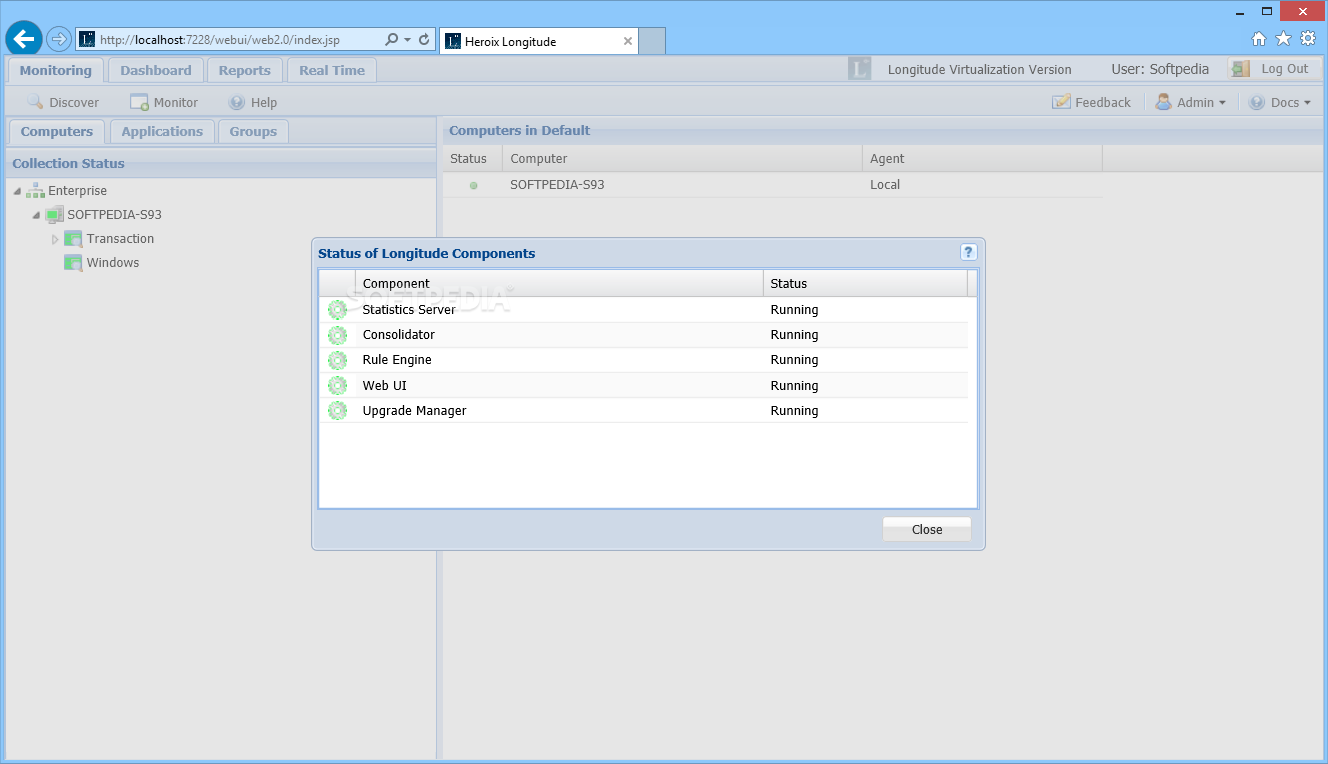The image size is (1328, 764).
Task: Click the Rule Engine status gear icon
Action: point(337,360)
